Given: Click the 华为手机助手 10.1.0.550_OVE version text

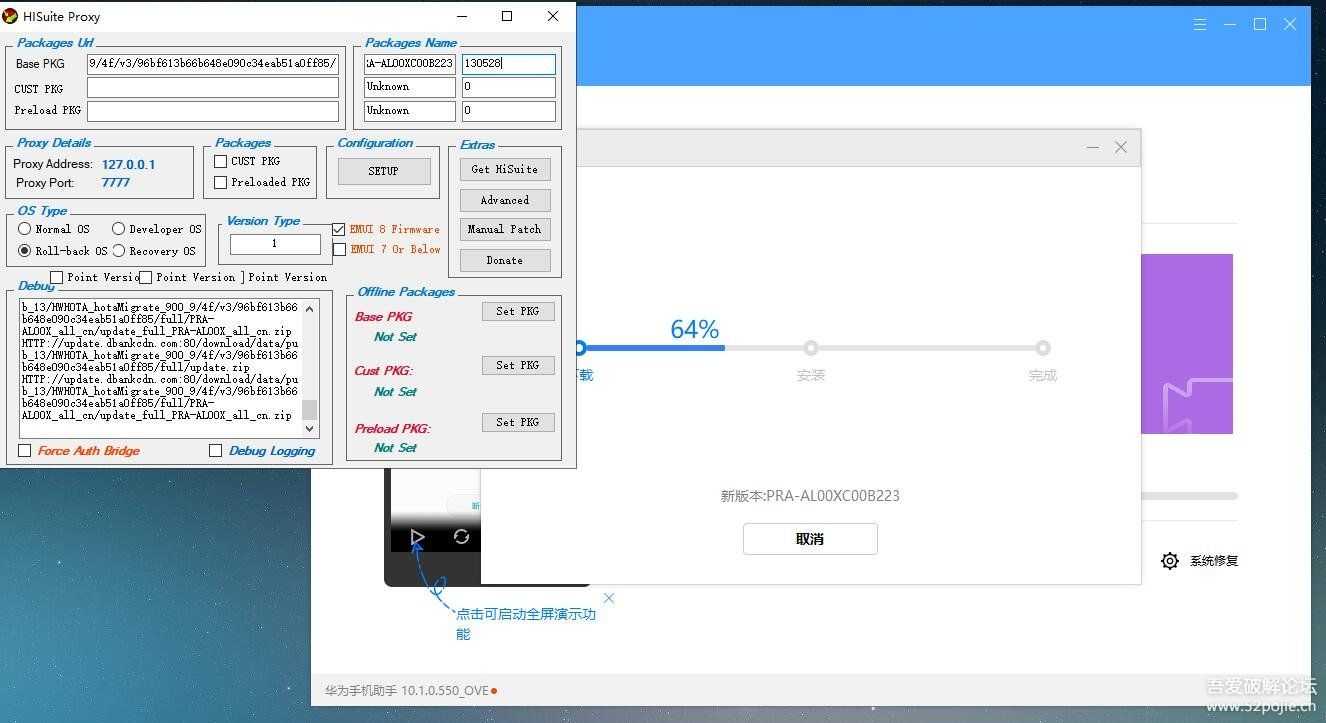Looking at the screenshot, I should 407,690.
